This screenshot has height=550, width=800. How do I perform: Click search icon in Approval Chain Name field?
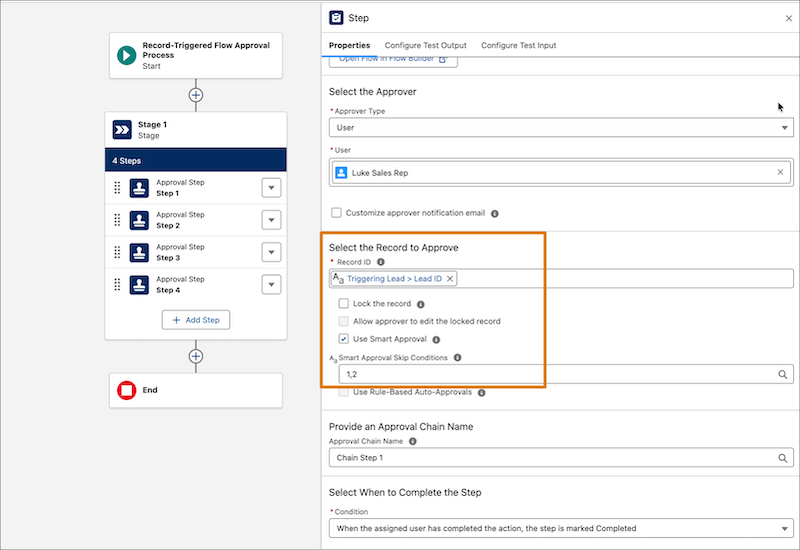tap(782, 458)
